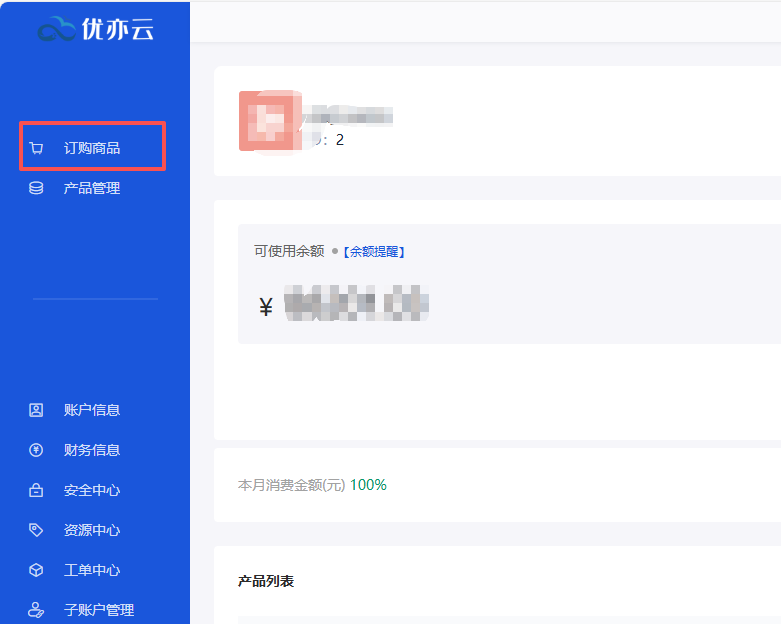Click the user avatar thumbnail

[x=267, y=121]
